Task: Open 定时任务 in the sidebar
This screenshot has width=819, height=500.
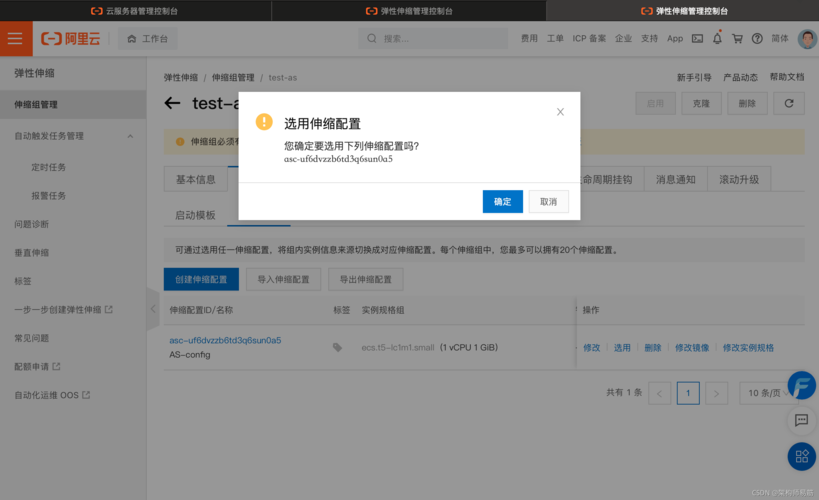Action: pos(49,167)
